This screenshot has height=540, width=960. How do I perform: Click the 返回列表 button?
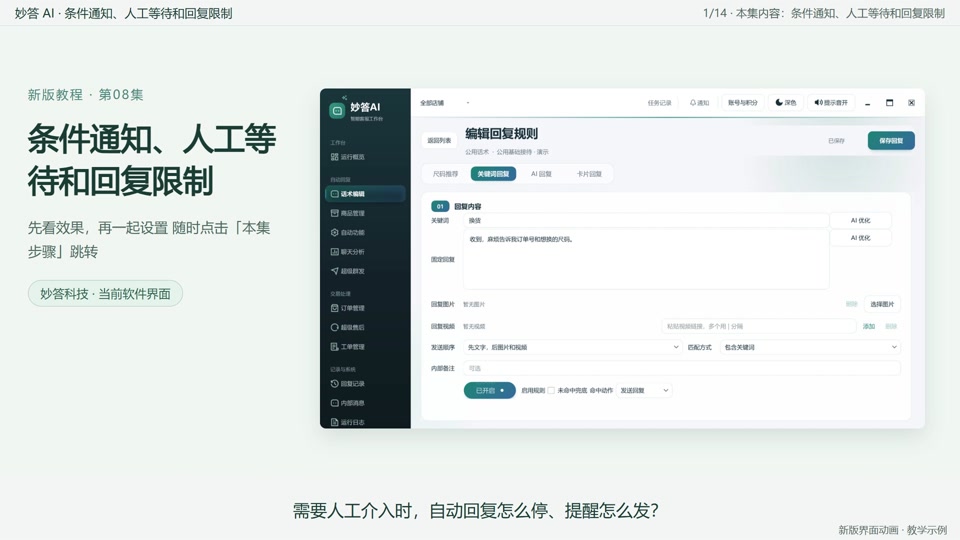coord(439,140)
